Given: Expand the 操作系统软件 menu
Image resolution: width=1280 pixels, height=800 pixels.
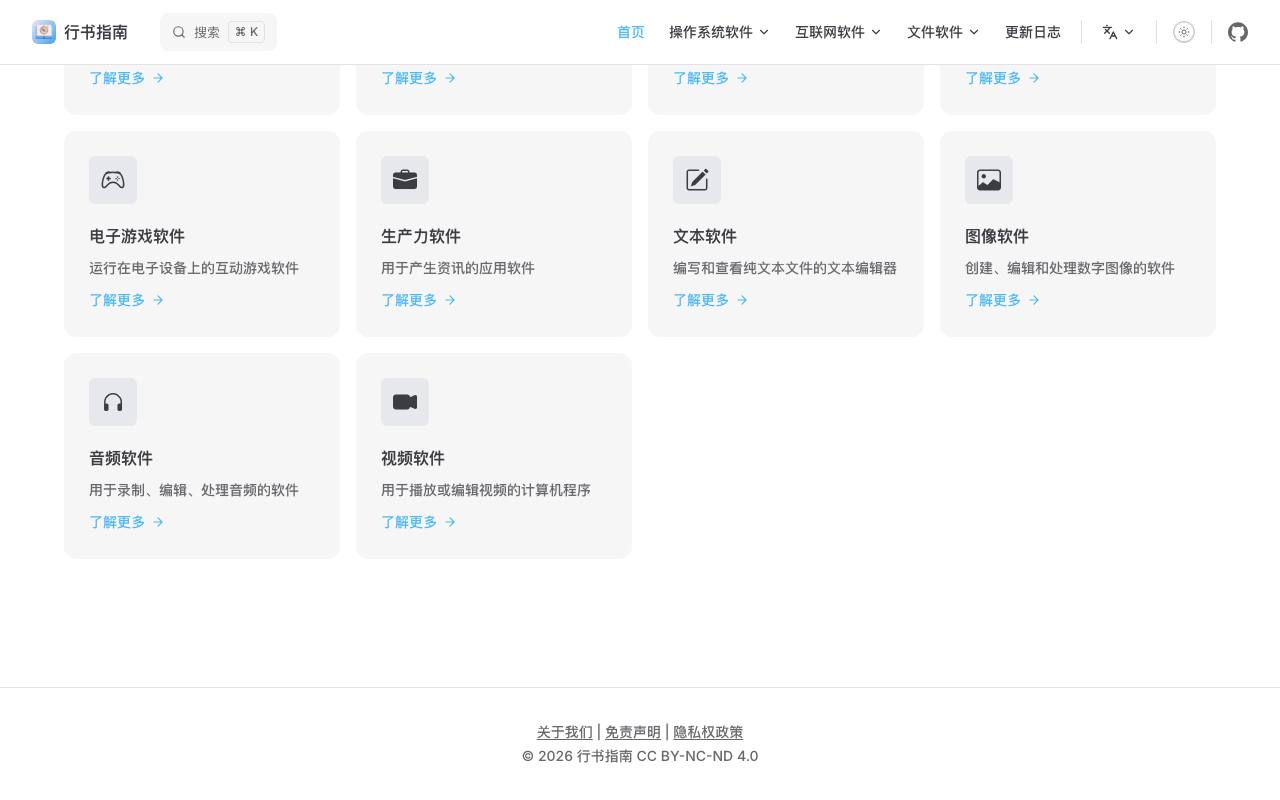Looking at the screenshot, I should 719,32.
